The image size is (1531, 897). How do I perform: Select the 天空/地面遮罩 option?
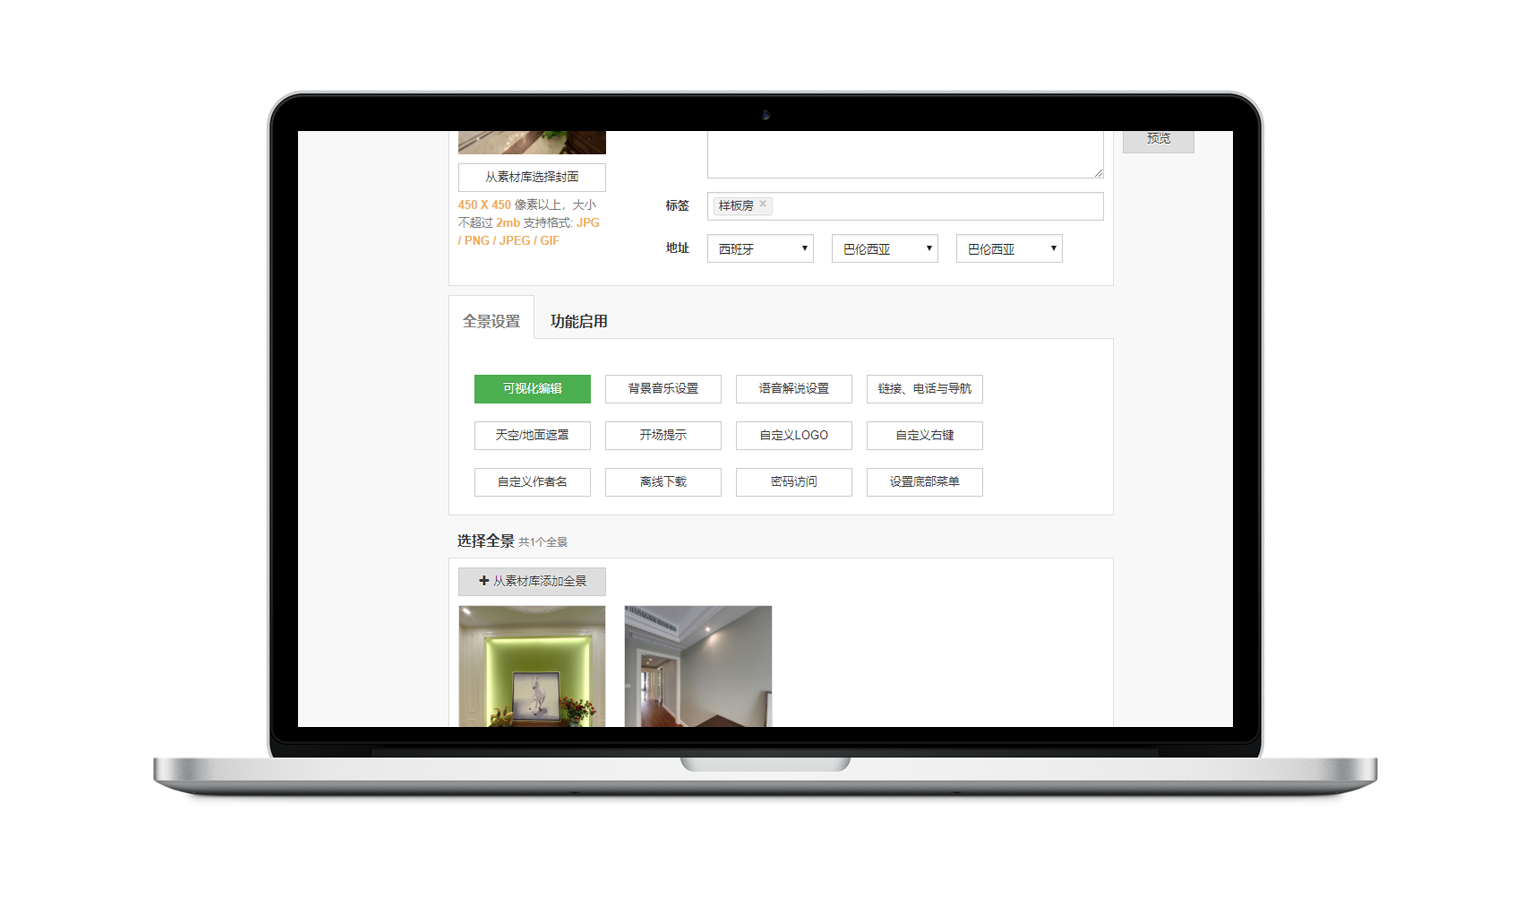click(x=532, y=435)
